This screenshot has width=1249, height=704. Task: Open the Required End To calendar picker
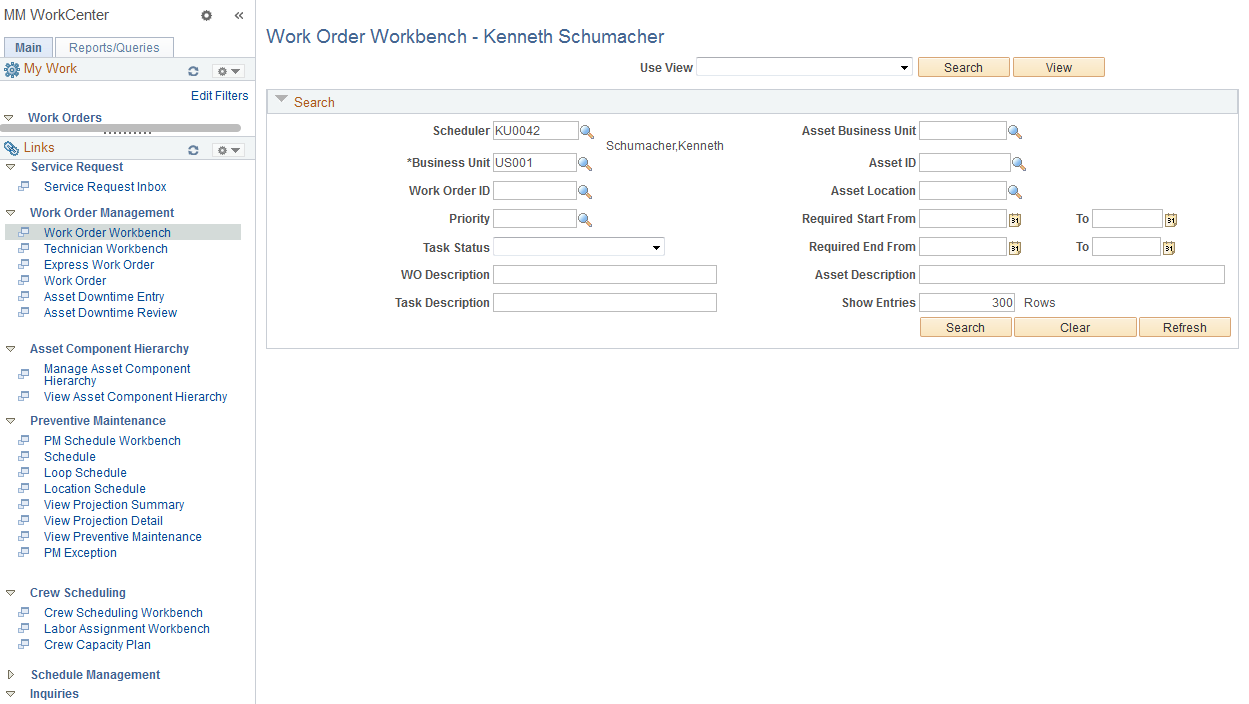click(x=1168, y=248)
